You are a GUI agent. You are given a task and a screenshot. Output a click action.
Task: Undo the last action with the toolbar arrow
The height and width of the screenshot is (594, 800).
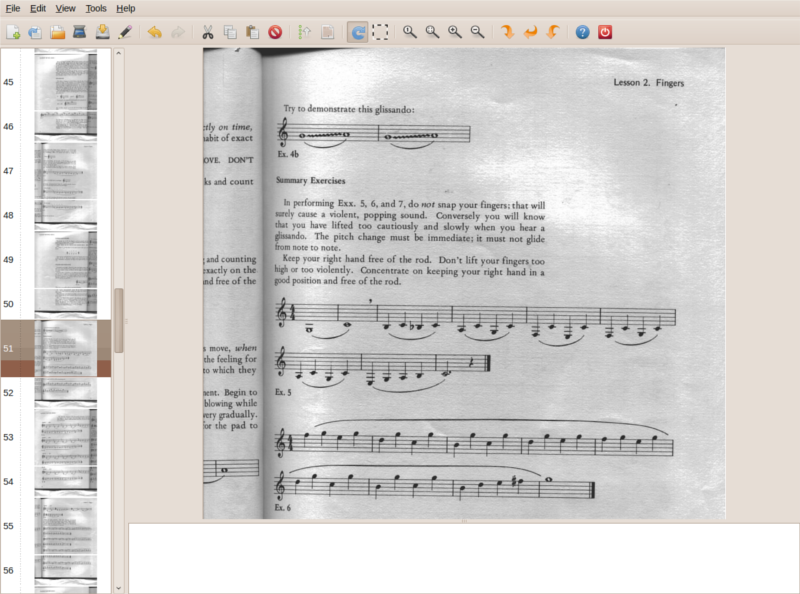pyautogui.click(x=154, y=32)
